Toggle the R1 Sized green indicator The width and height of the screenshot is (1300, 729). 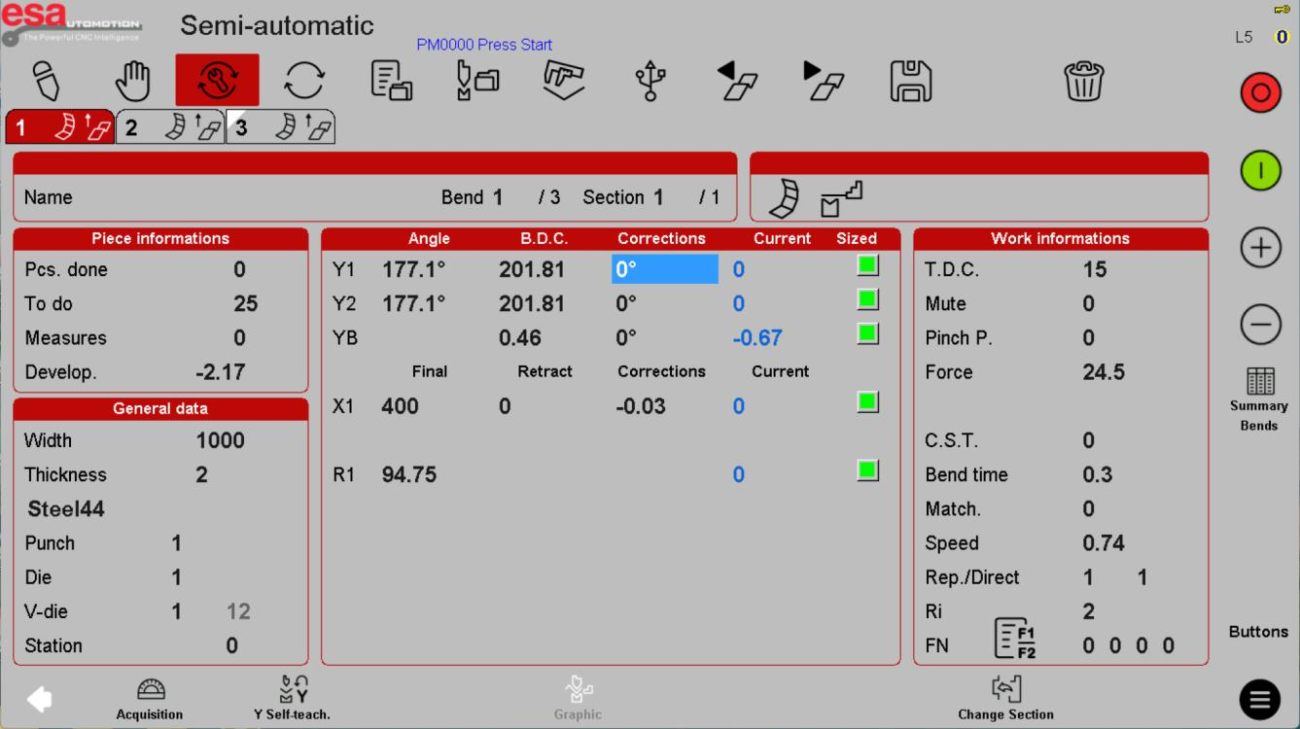(x=866, y=470)
